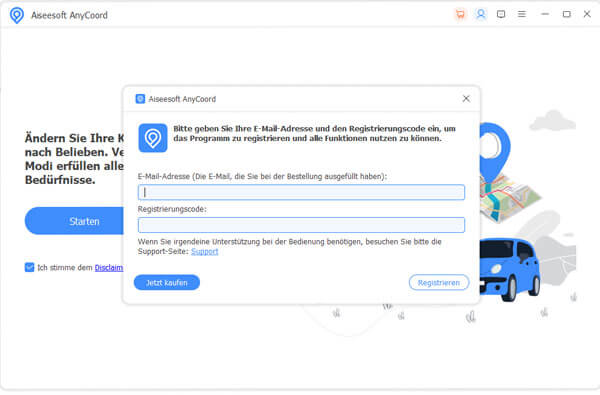Close the main AnyCoord window

pyautogui.click(x=587, y=14)
